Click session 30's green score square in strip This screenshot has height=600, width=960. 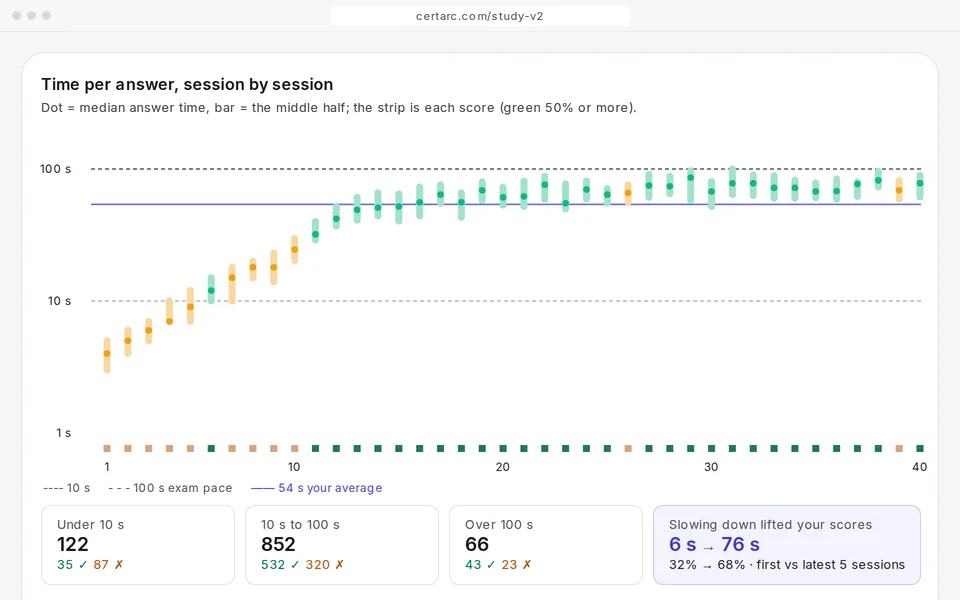(x=711, y=449)
